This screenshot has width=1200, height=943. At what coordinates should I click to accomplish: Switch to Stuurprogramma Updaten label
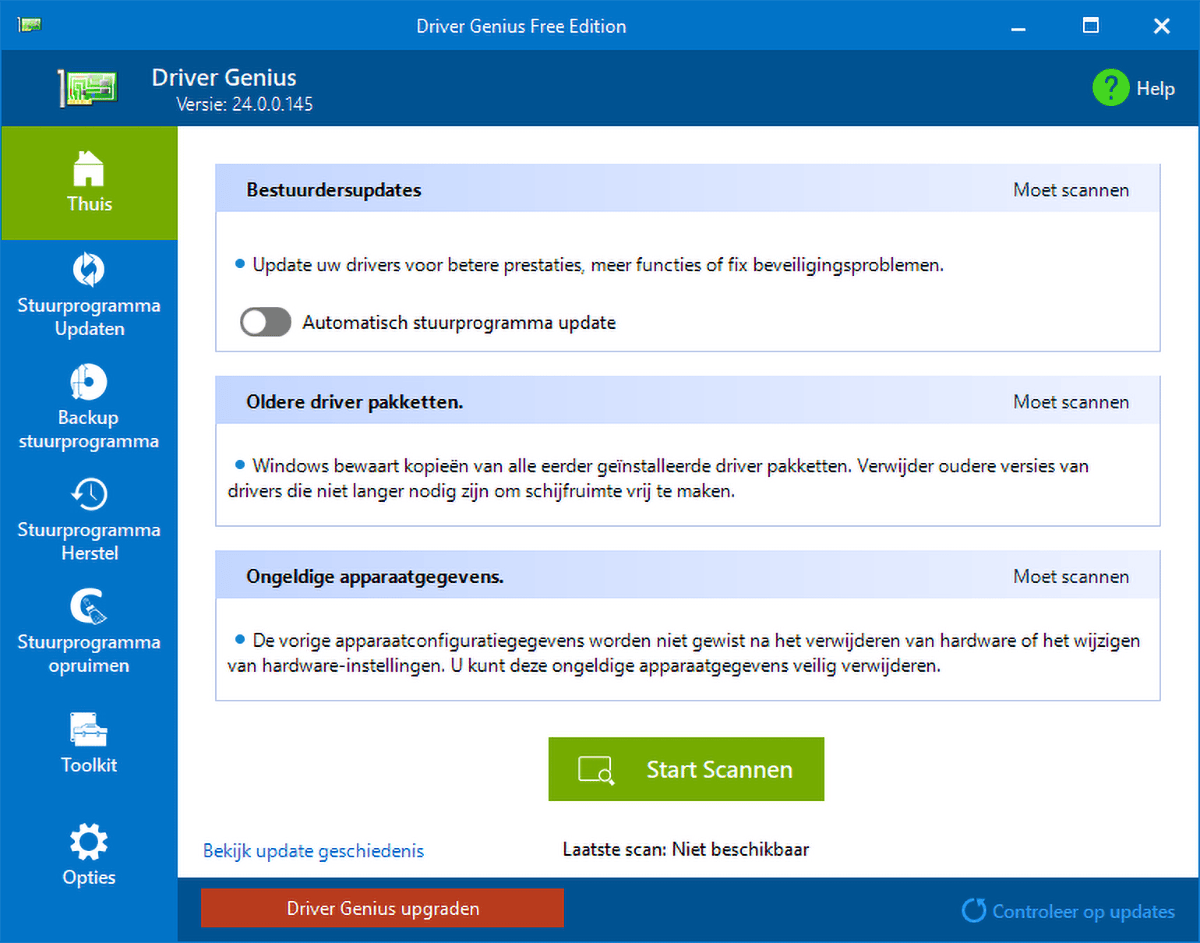pyautogui.click(x=89, y=317)
